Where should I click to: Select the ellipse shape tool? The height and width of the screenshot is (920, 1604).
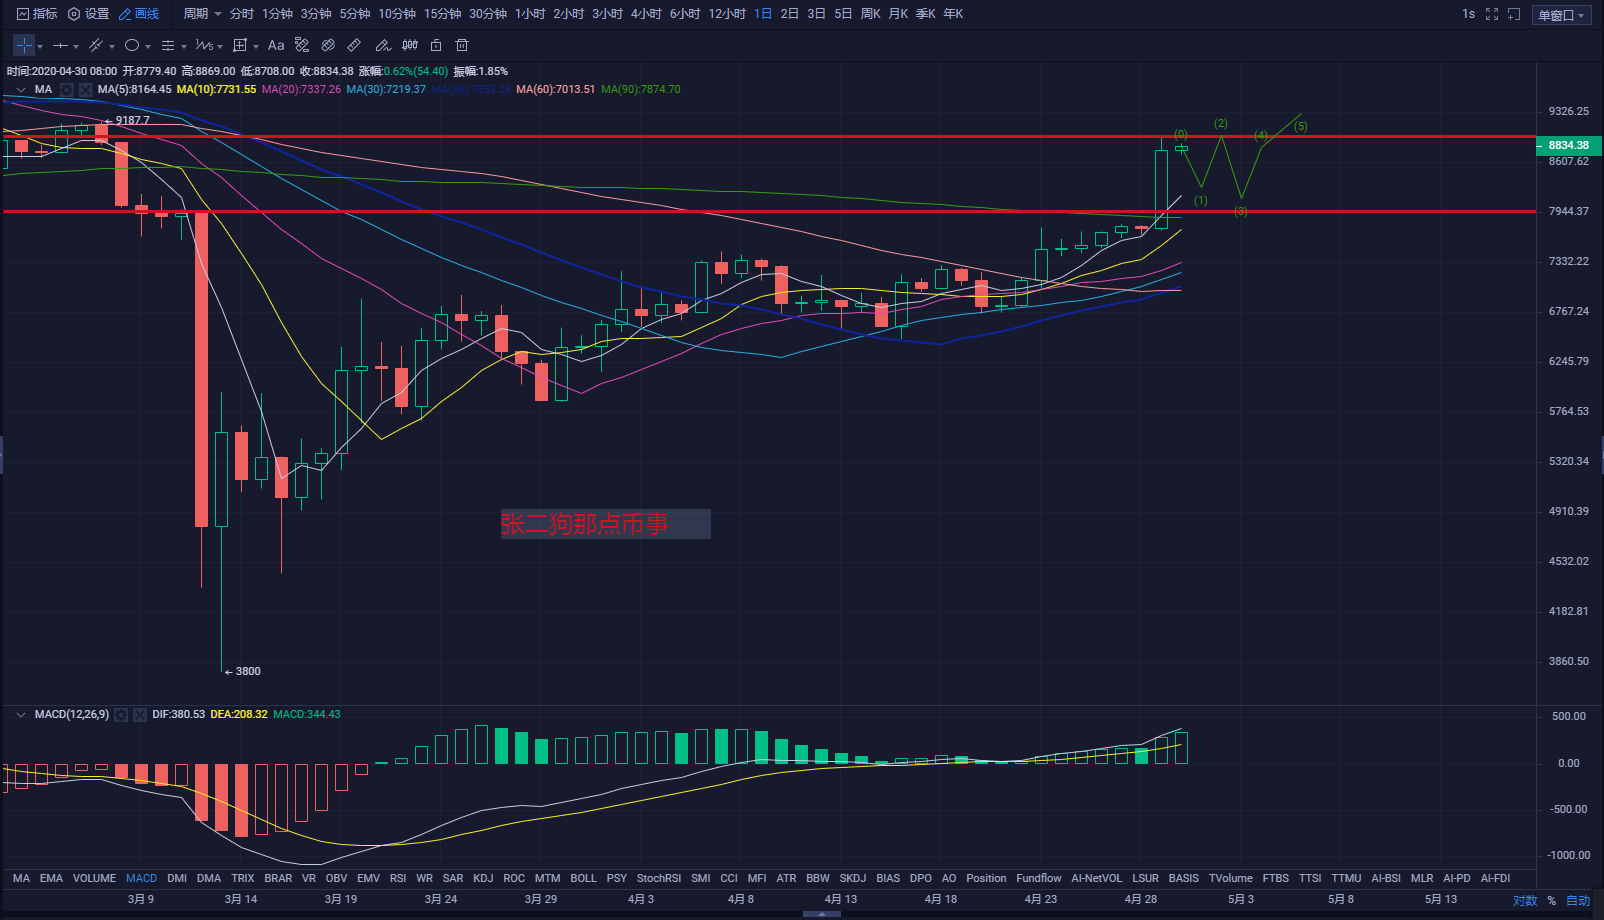point(132,45)
